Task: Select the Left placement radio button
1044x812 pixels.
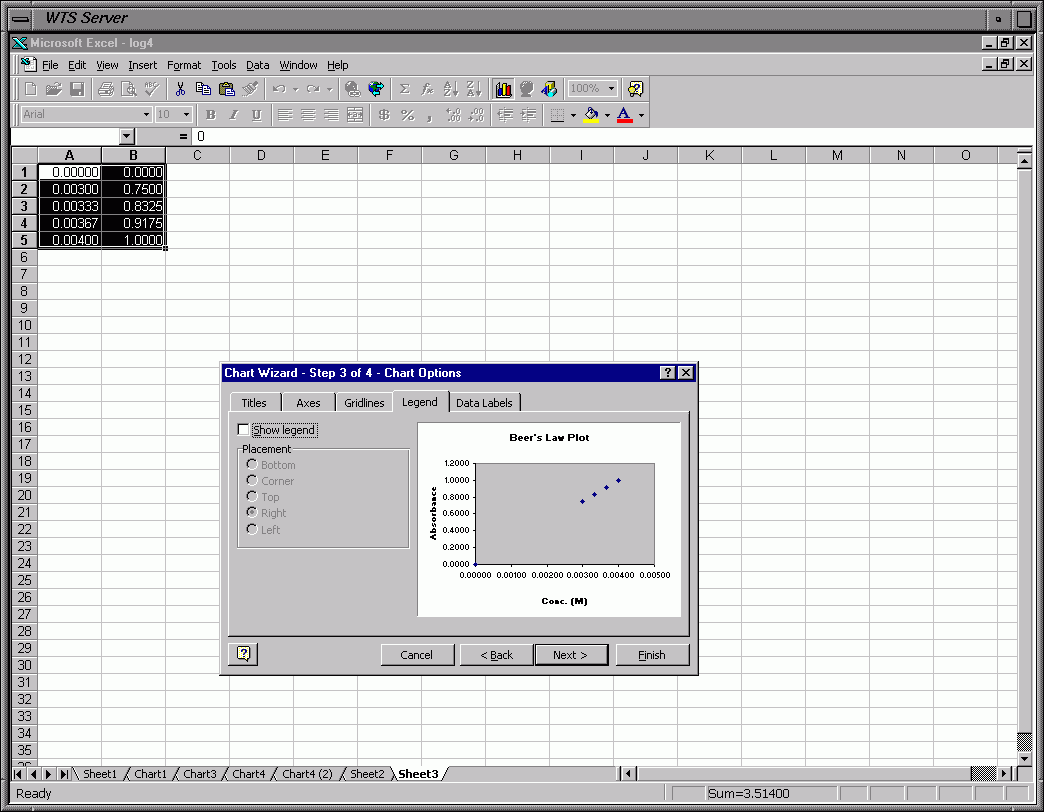Action: coord(252,529)
